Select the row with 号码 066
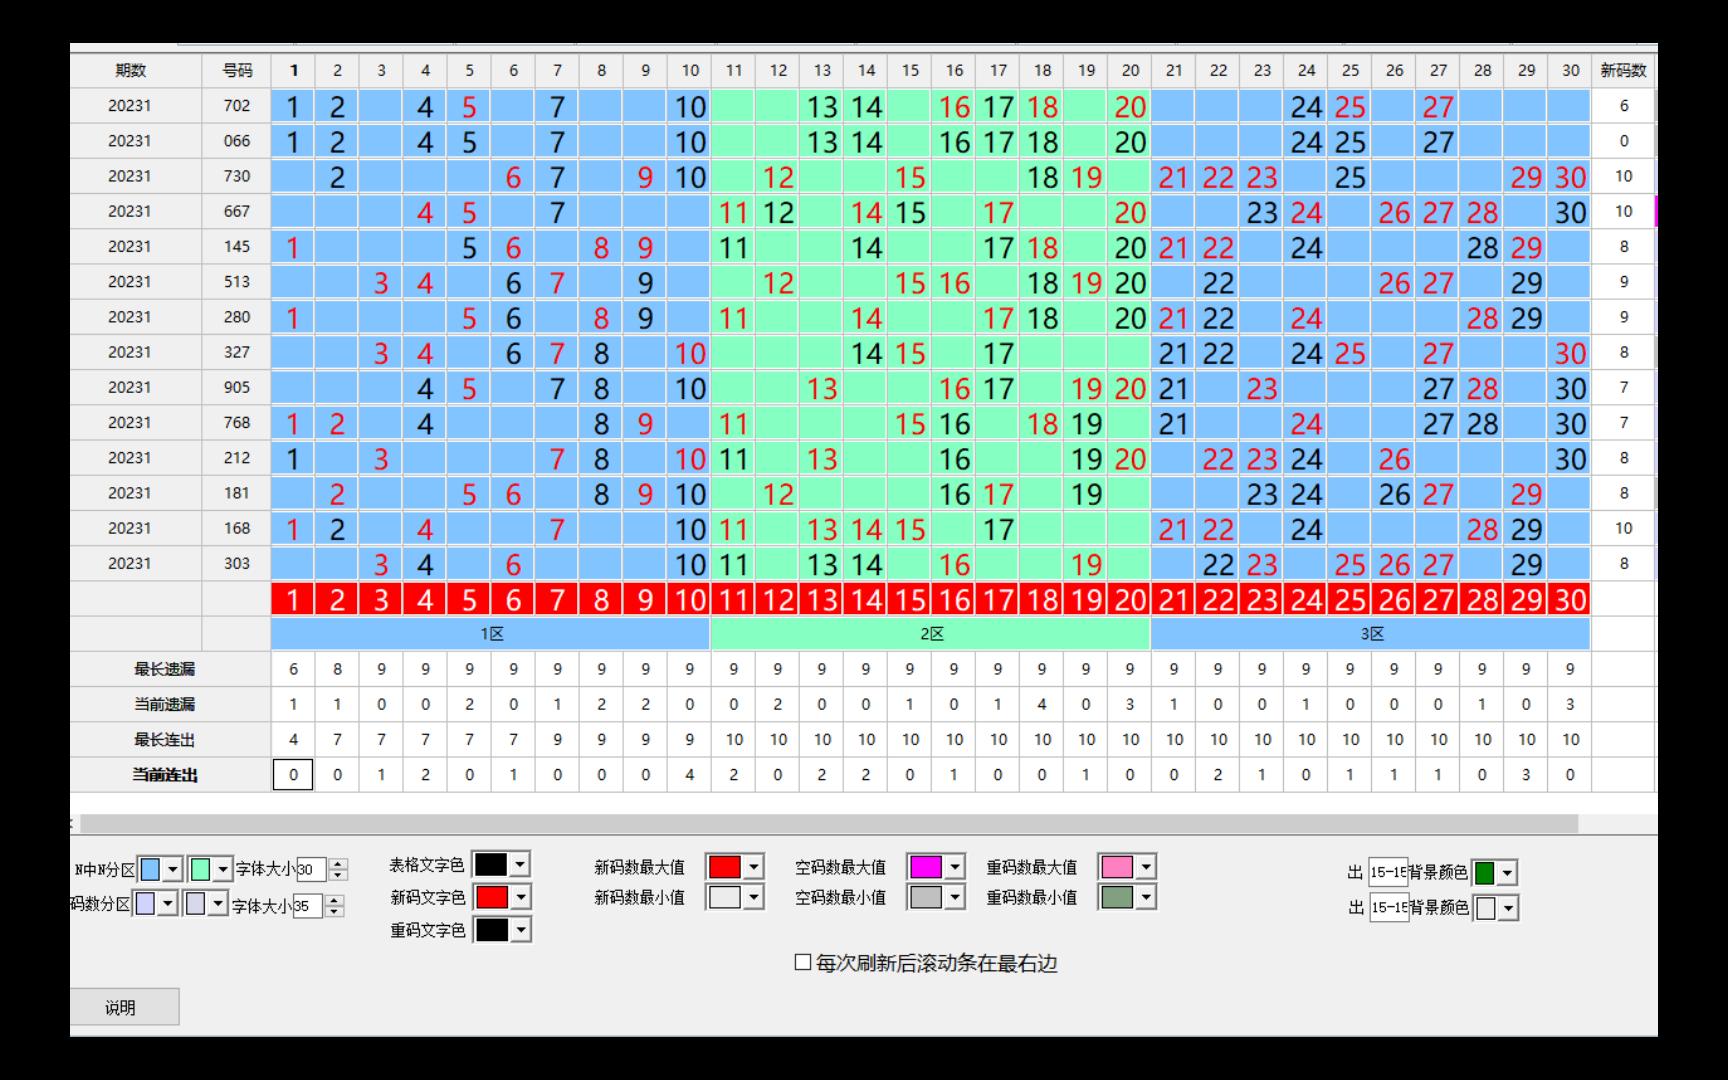The width and height of the screenshot is (1728, 1080). point(863,141)
